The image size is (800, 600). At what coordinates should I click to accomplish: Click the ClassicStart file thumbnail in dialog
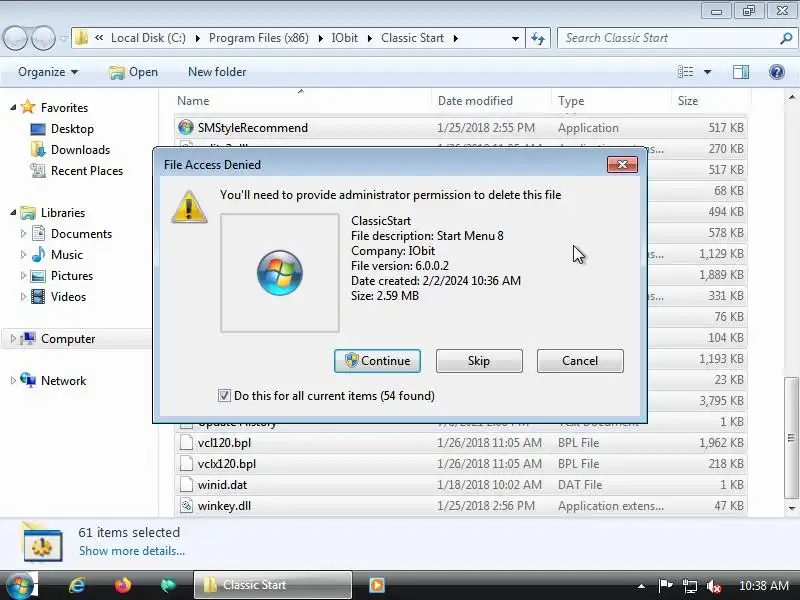280,273
